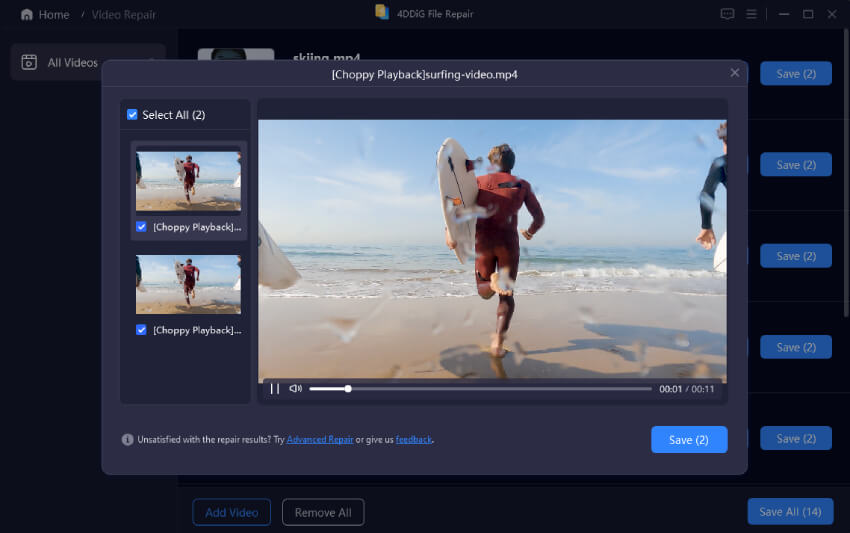Pause the surfing video playback
Screen dimensions: 850x533
275,389
